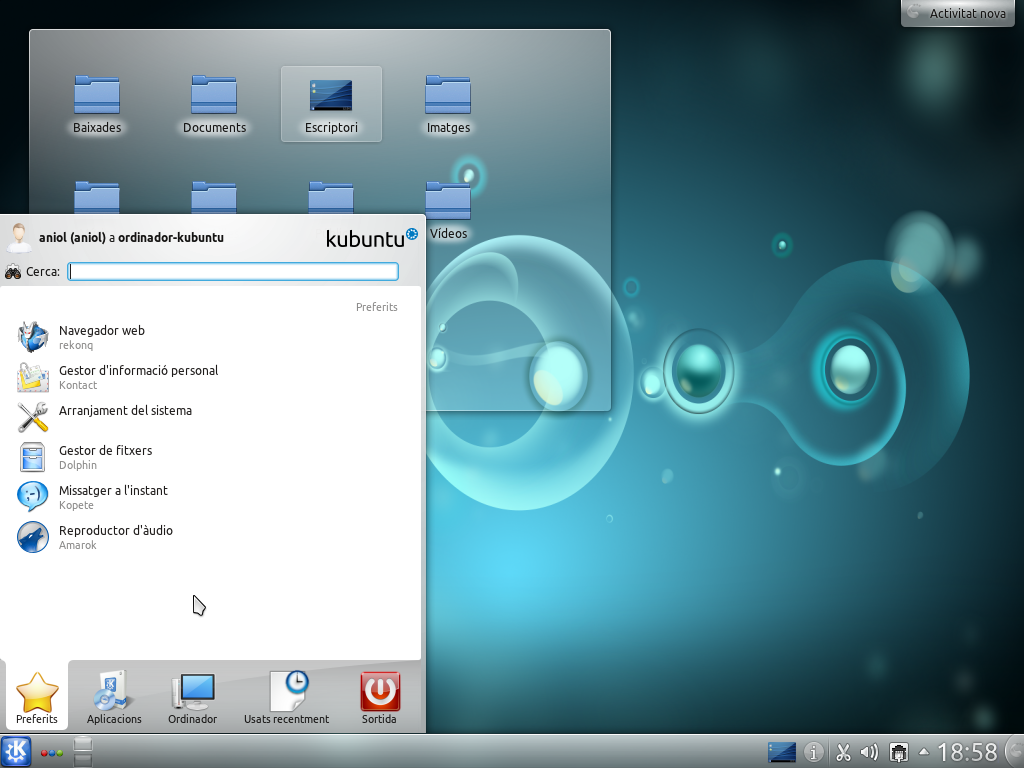Click the info notifications icon in system tray
Viewport: 1024px width, 768px height.
coord(813,751)
